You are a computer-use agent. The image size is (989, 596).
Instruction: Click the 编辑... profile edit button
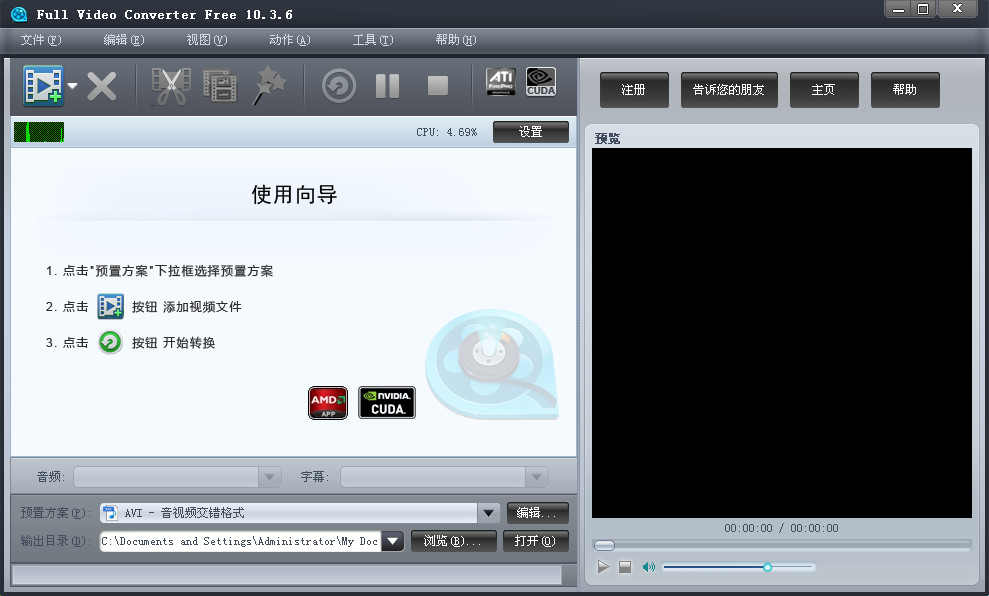537,513
